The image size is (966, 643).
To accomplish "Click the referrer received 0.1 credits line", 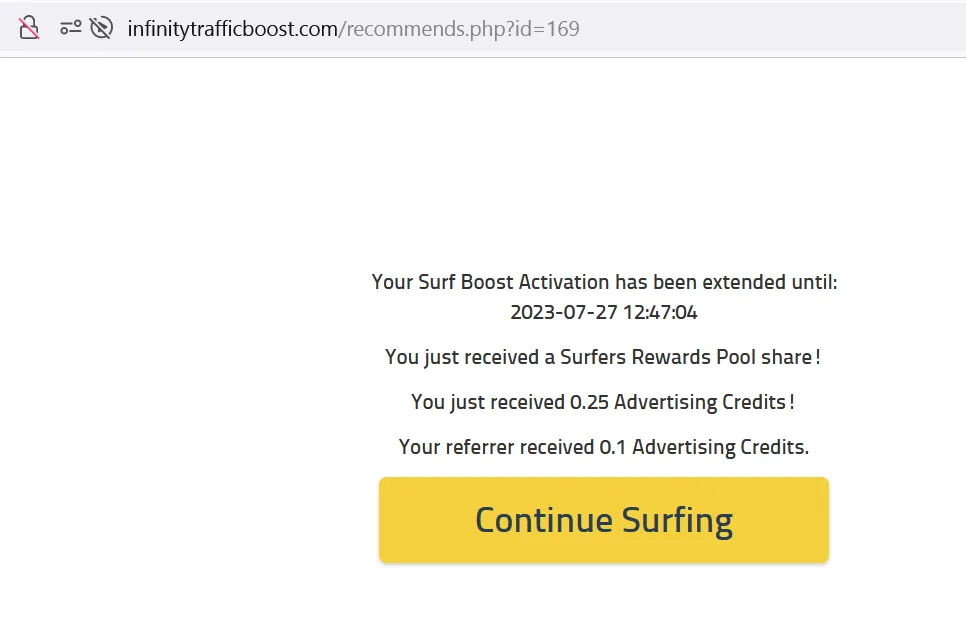I will (x=603, y=447).
